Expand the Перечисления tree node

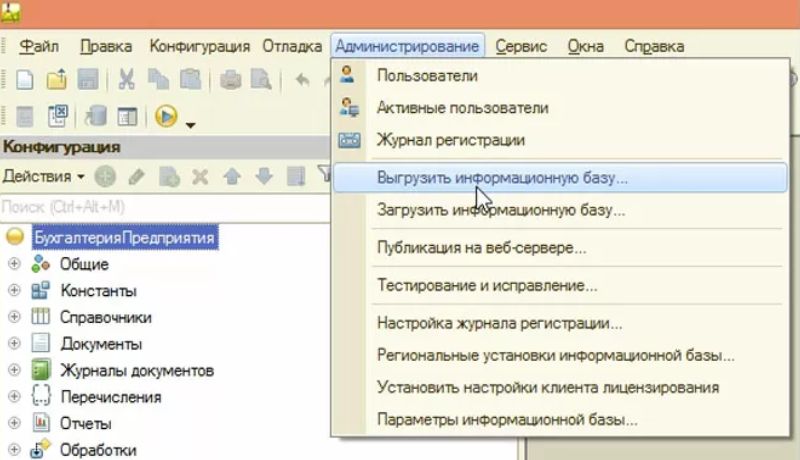click(x=14, y=396)
